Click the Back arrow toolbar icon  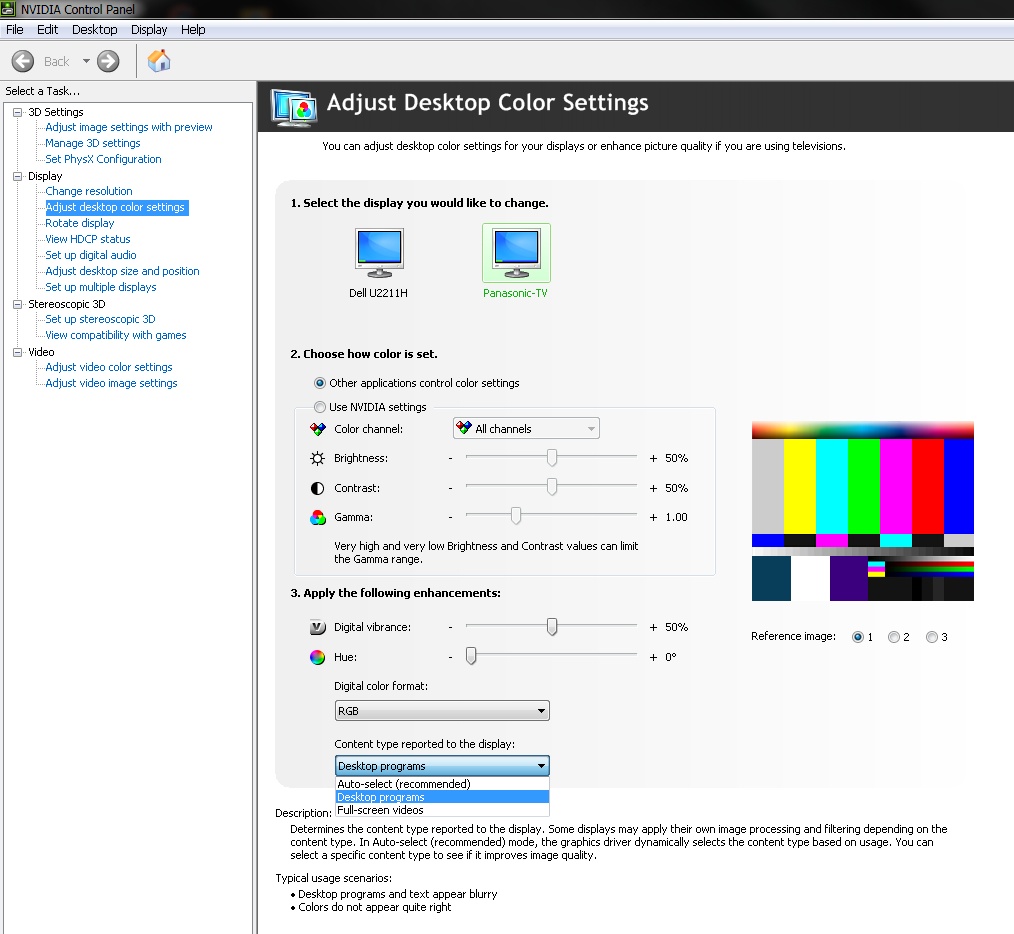(23, 61)
